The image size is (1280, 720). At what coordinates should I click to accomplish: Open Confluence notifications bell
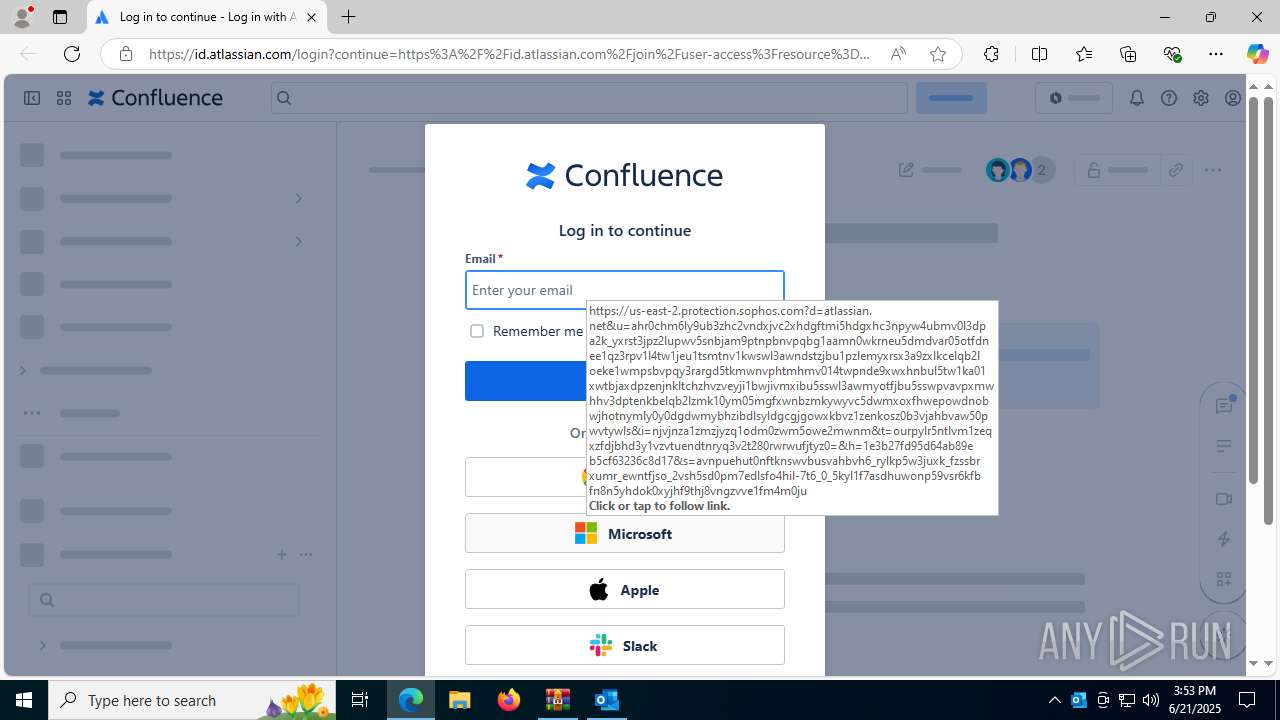[x=1137, y=98]
